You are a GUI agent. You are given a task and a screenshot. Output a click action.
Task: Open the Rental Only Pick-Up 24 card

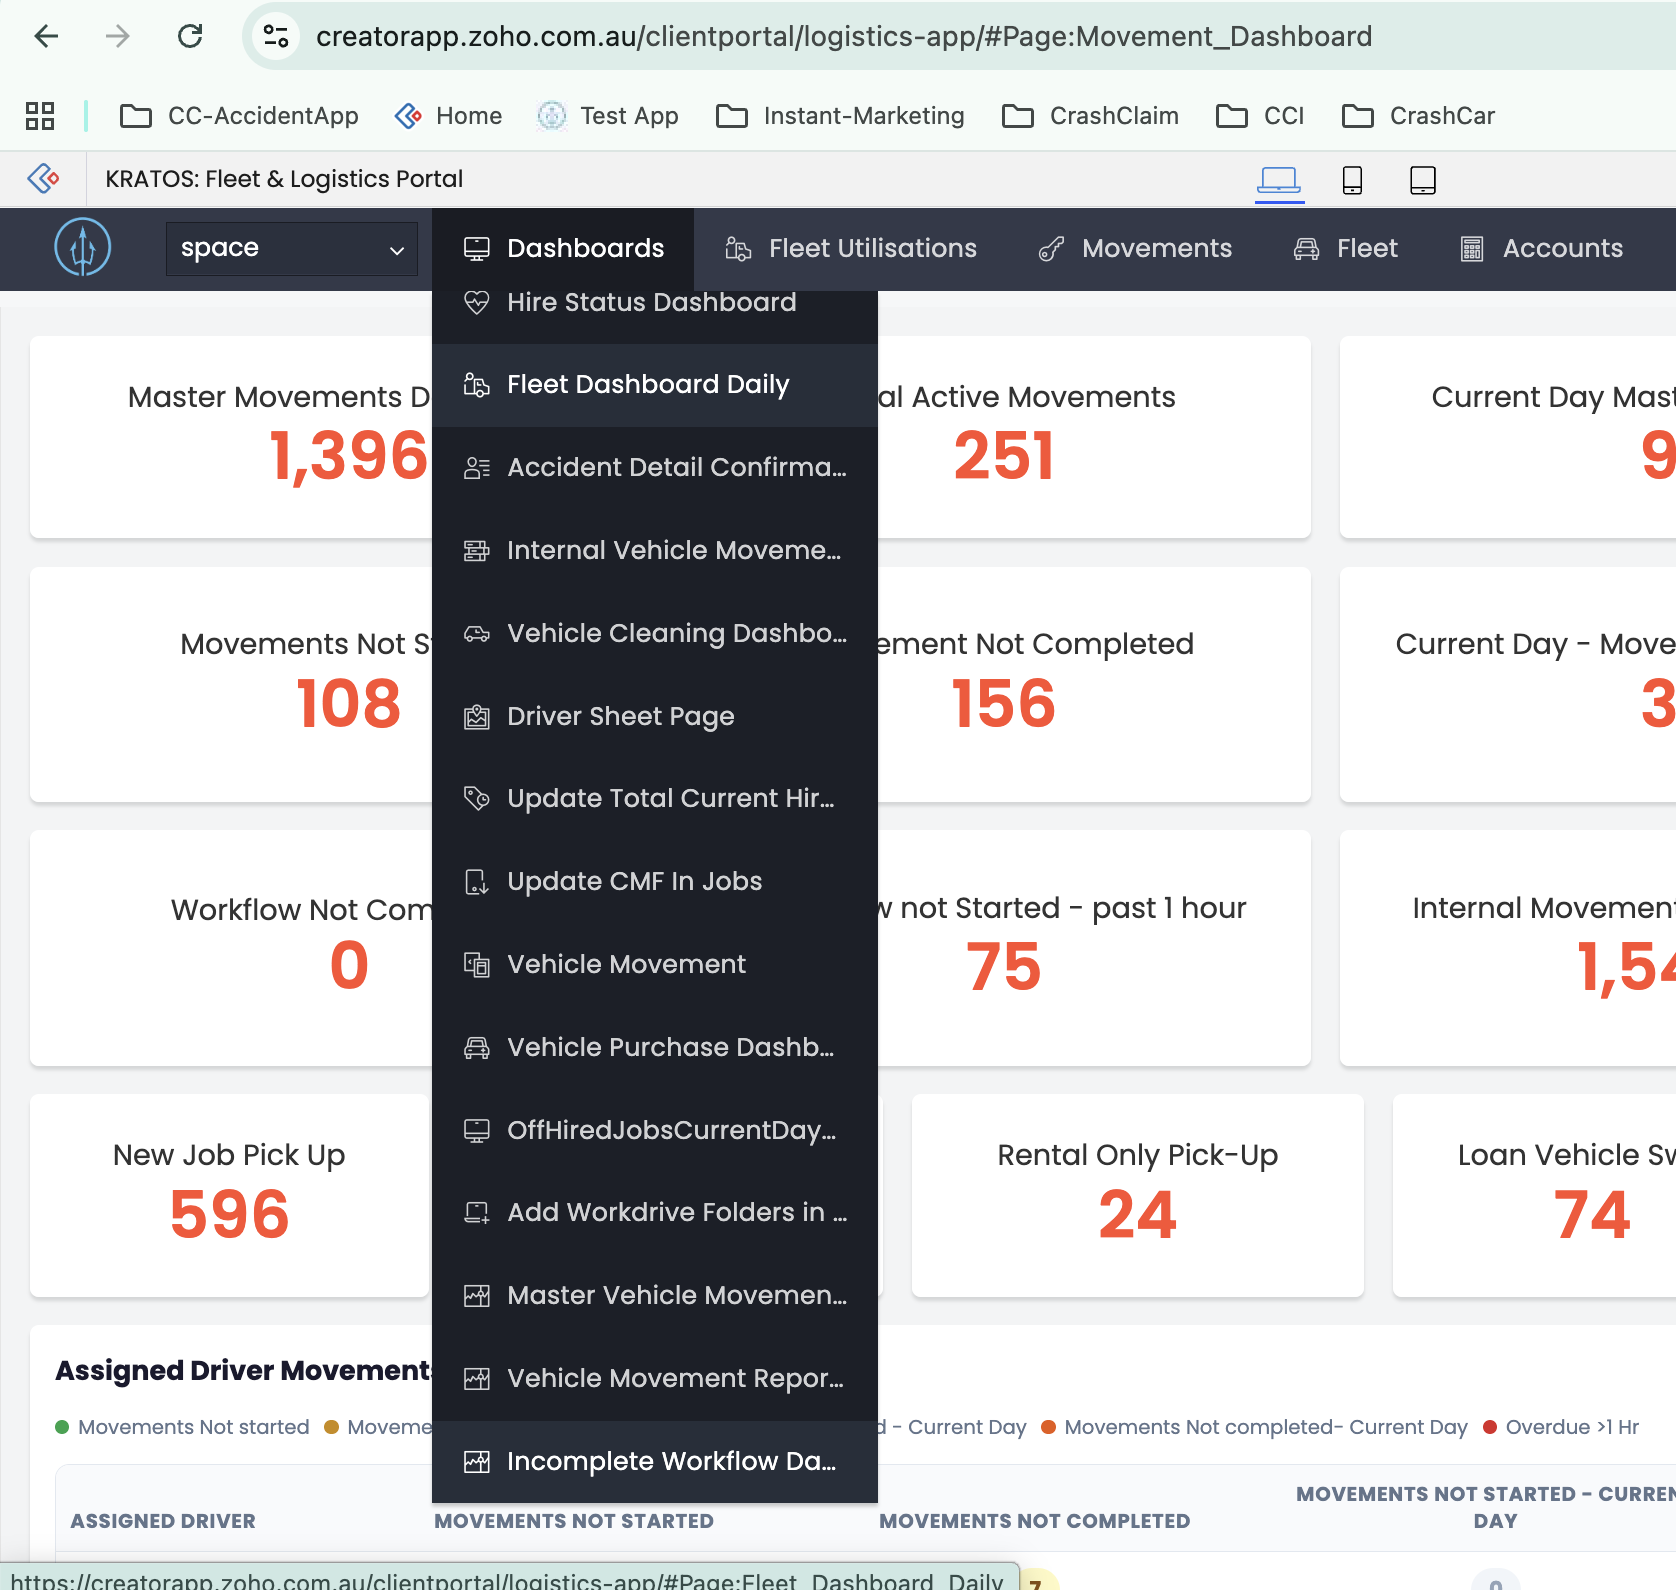[1138, 1196]
